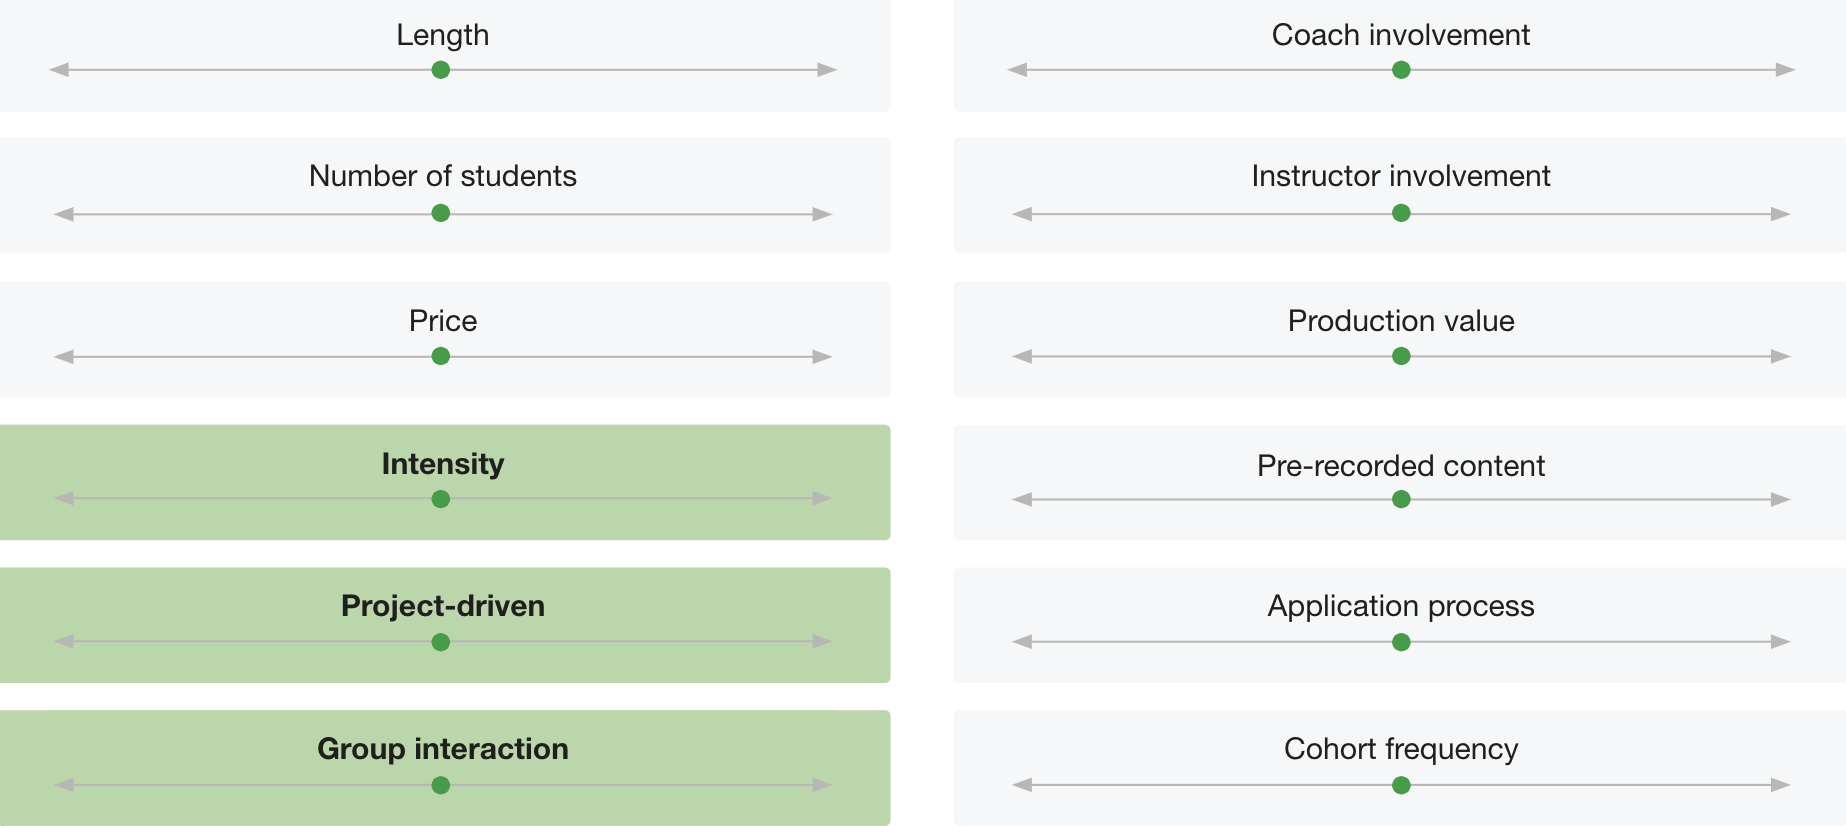The image size is (1846, 826).
Task: Click left arrow of Length slider
Action: [x=59, y=70]
